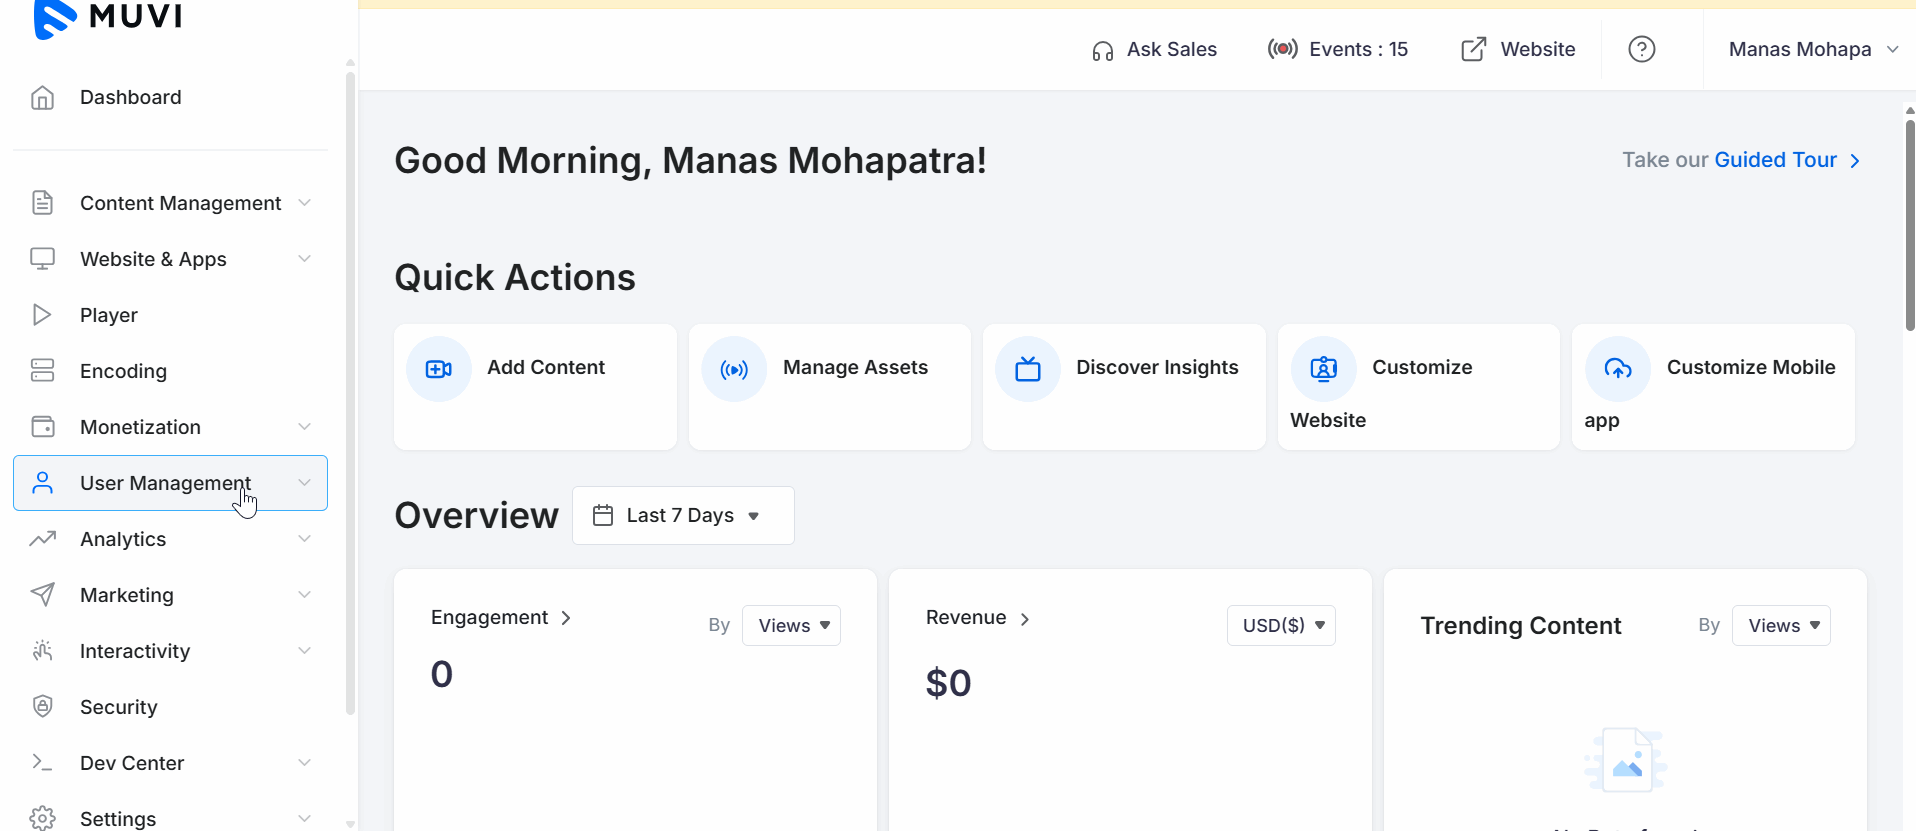Viewport: 1916px width, 831px height.
Task: Open the USD($) currency dropdown
Action: click(x=1281, y=626)
